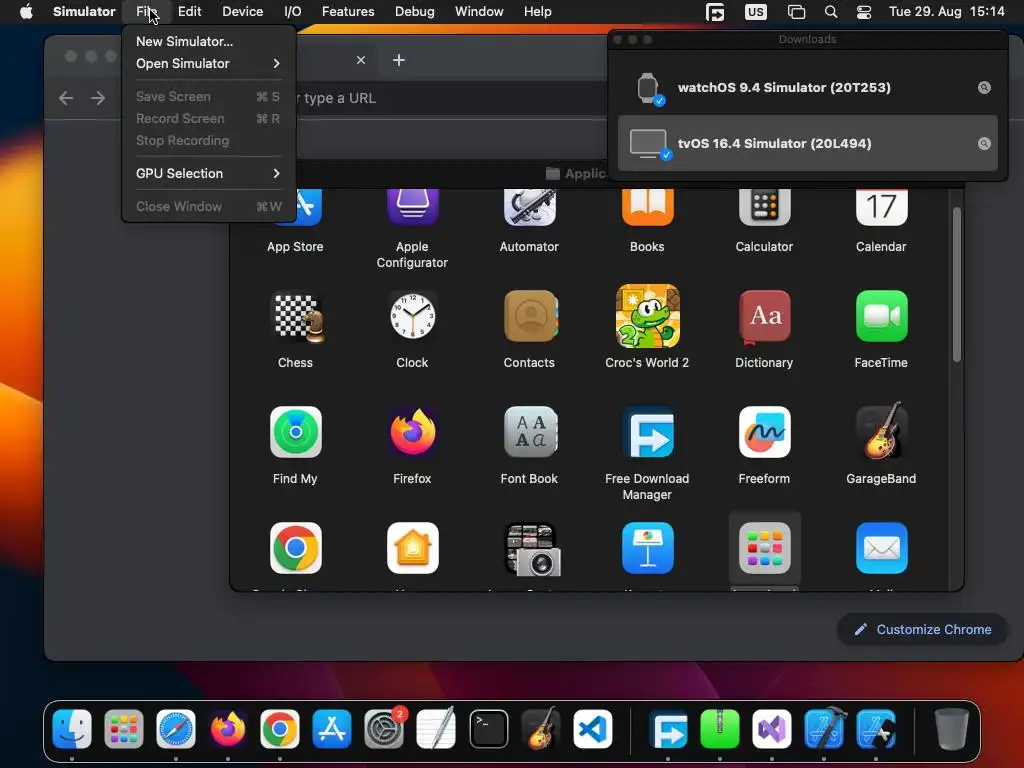Launch Free Download Manager from Applications grid
The image size is (1024, 768).
coord(647,432)
